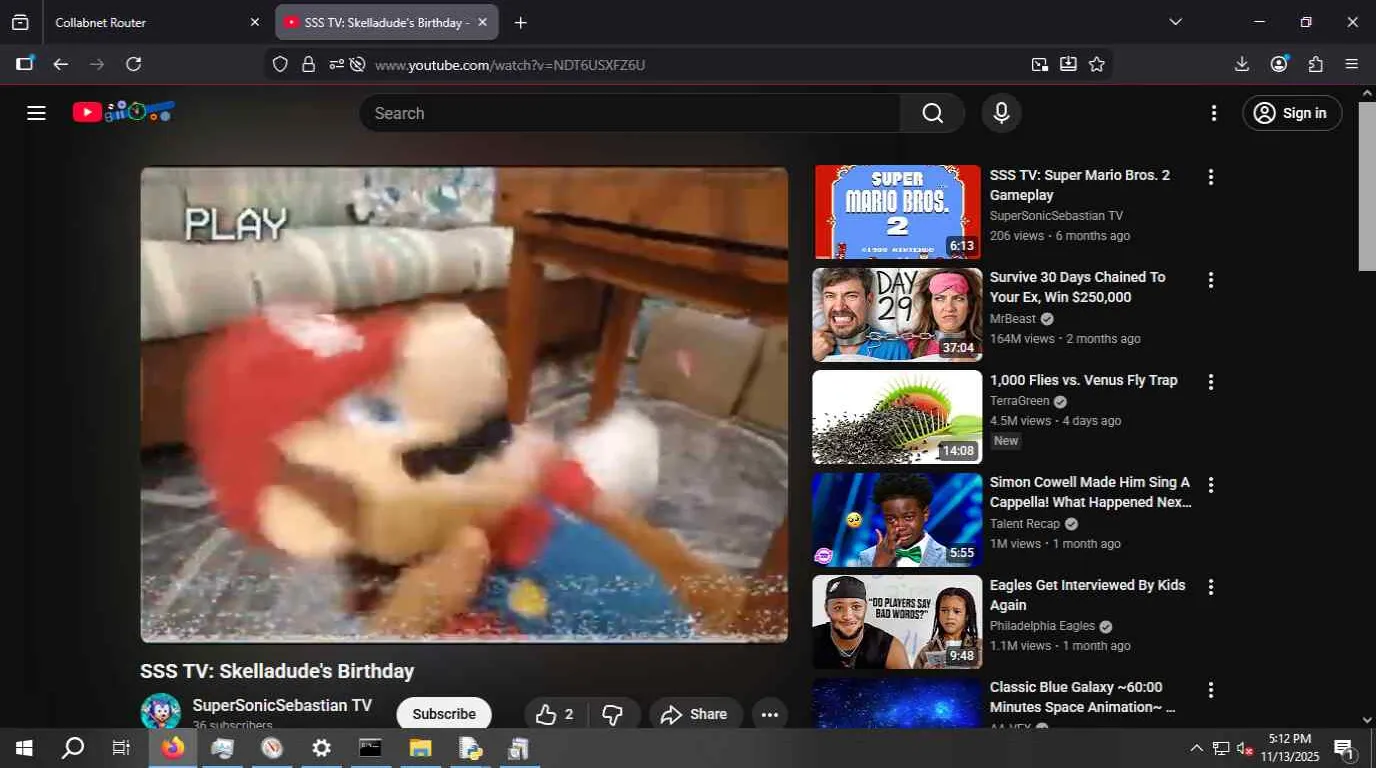
Task: Open menu for Survive 30 Days Chained video
Action: tap(1210, 280)
